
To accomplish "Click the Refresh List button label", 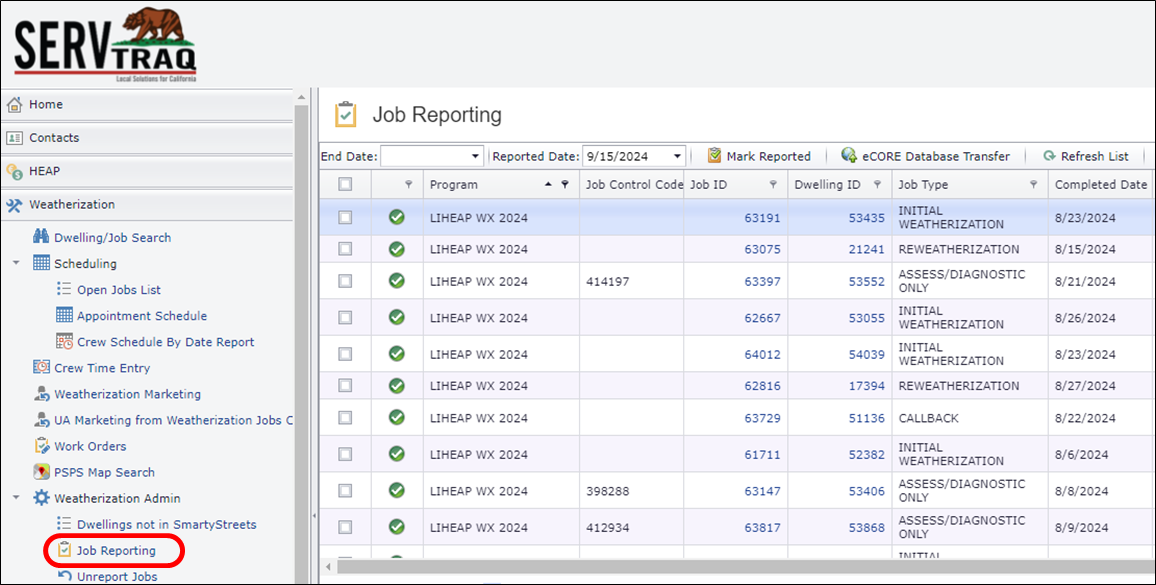I will (x=1095, y=156).
